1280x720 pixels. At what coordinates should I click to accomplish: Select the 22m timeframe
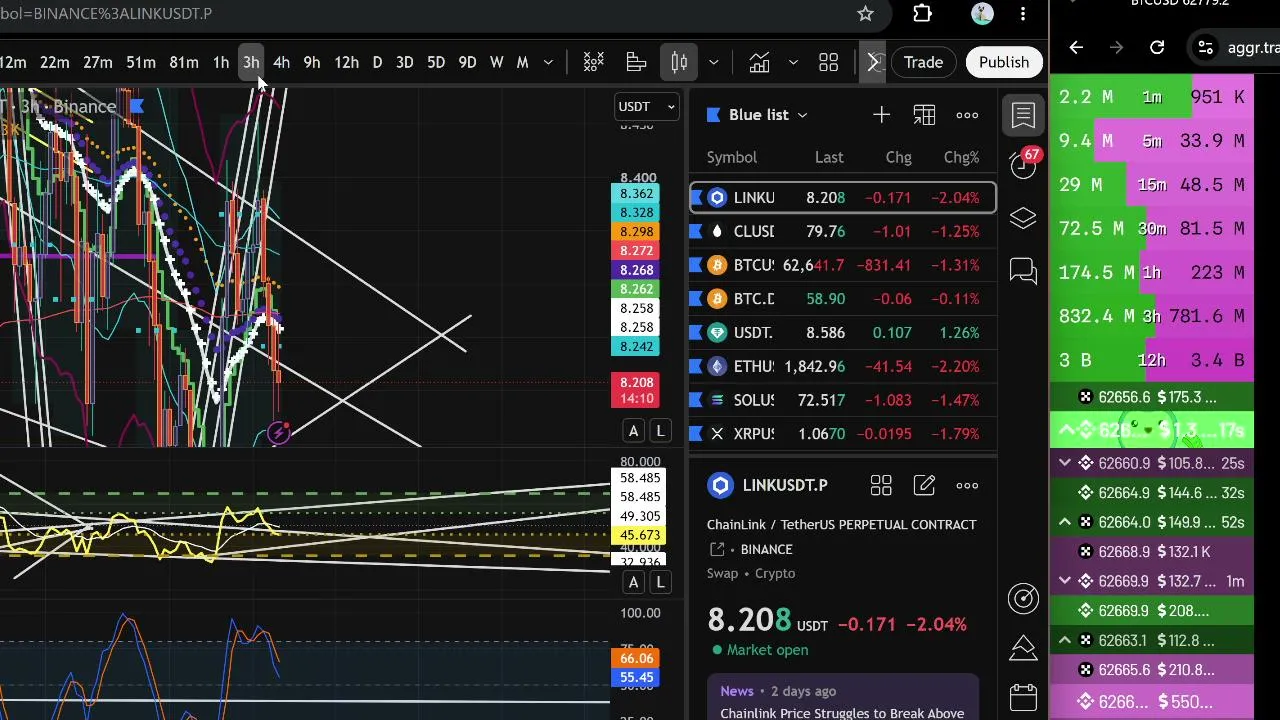tap(55, 63)
